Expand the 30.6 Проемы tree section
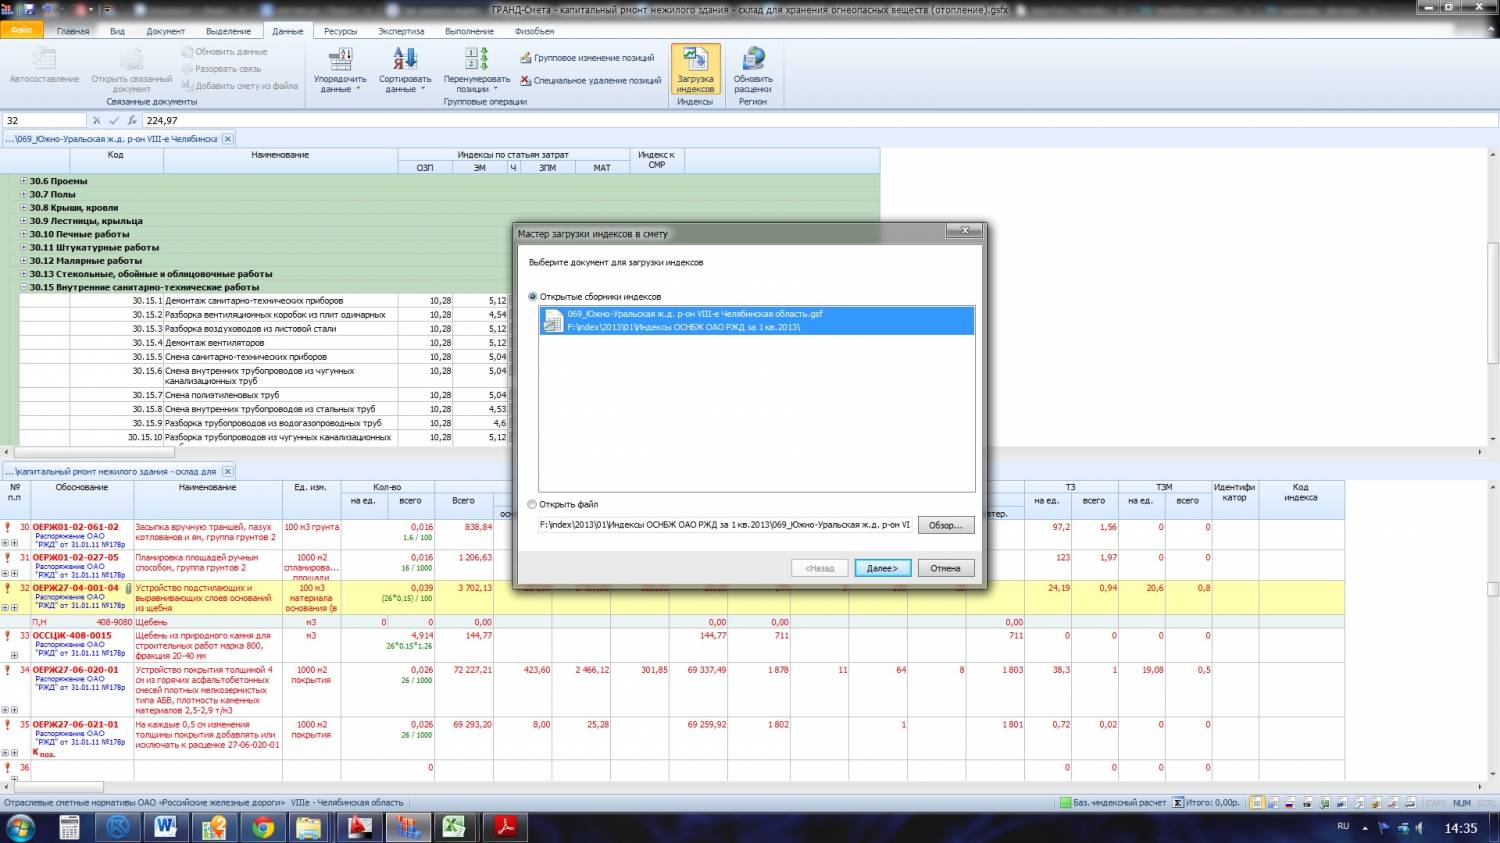 [23, 181]
